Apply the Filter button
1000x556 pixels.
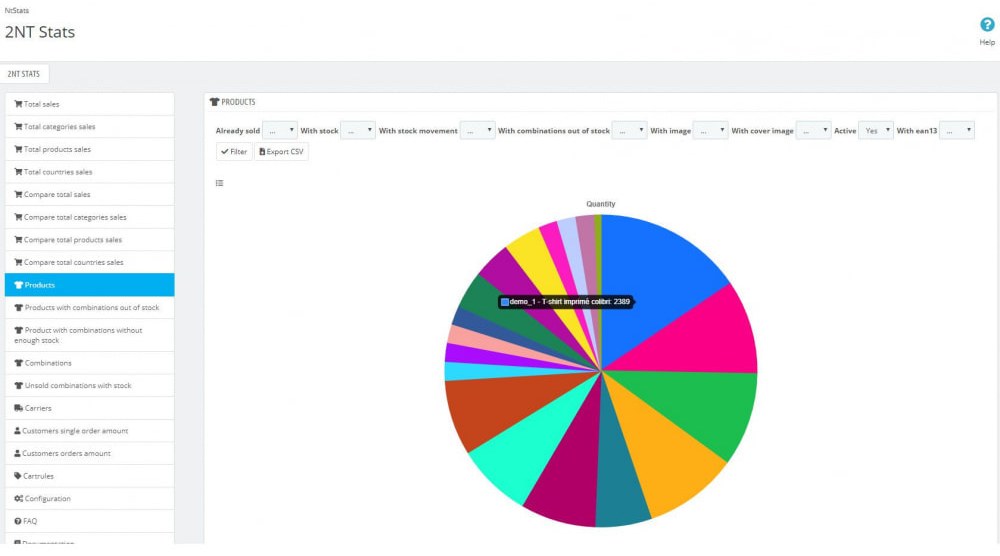[x=234, y=152]
